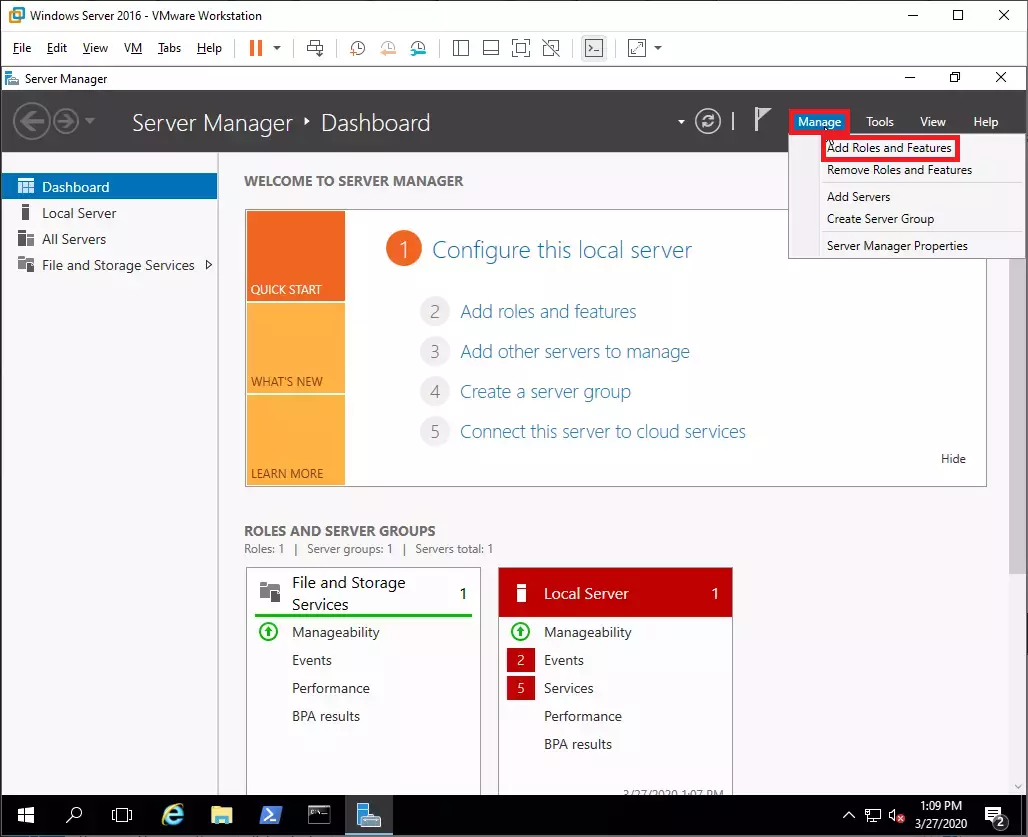Expand File and Storage Services arrow
The width and height of the screenshot is (1028, 837).
click(x=208, y=265)
